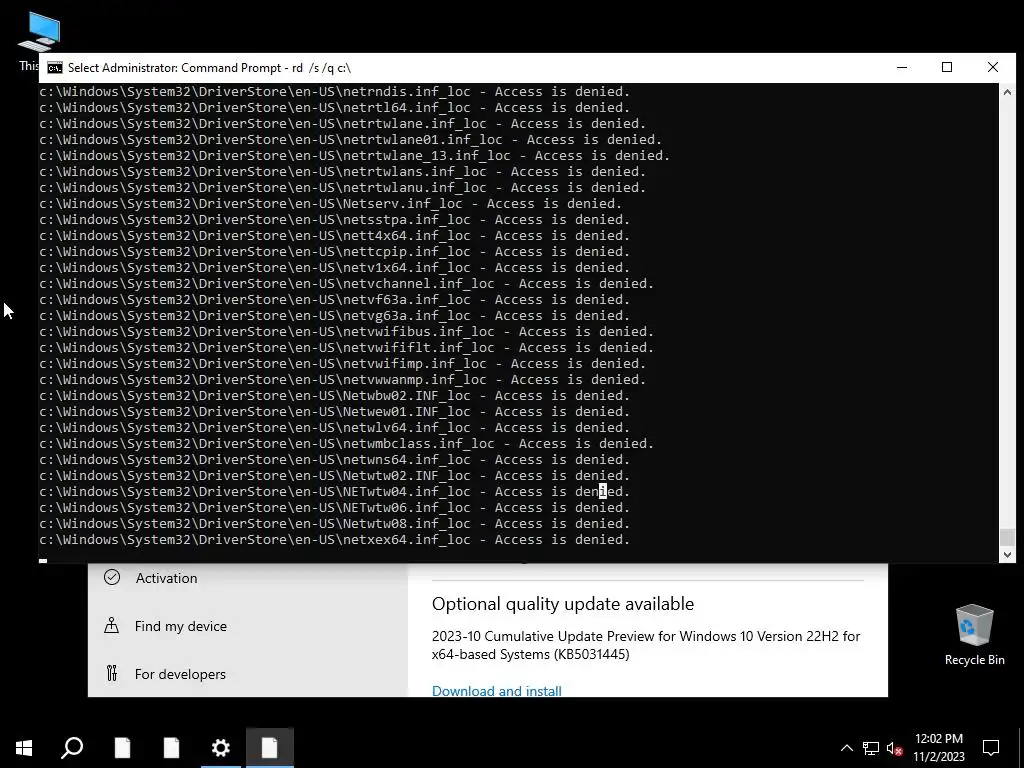The width and height of the screenshot is (1024, 768).
Task: Click the netrtl64.inf_loc console line
Action: [x=334, y=108]
